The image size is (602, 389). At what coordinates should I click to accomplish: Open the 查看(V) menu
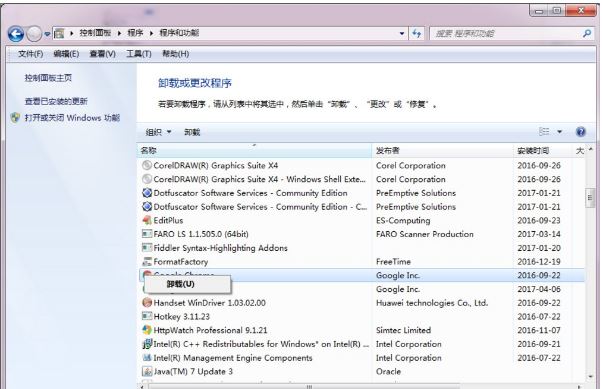(x=102, y=54)
